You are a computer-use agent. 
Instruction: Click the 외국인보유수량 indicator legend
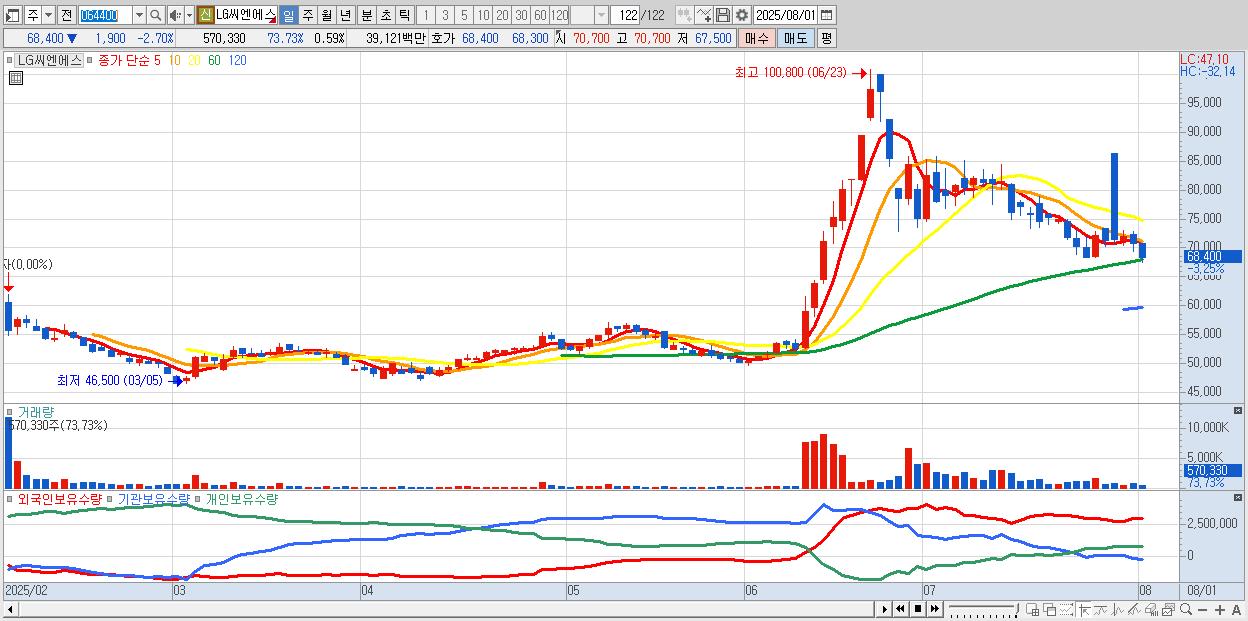click(x=59, y=498)
